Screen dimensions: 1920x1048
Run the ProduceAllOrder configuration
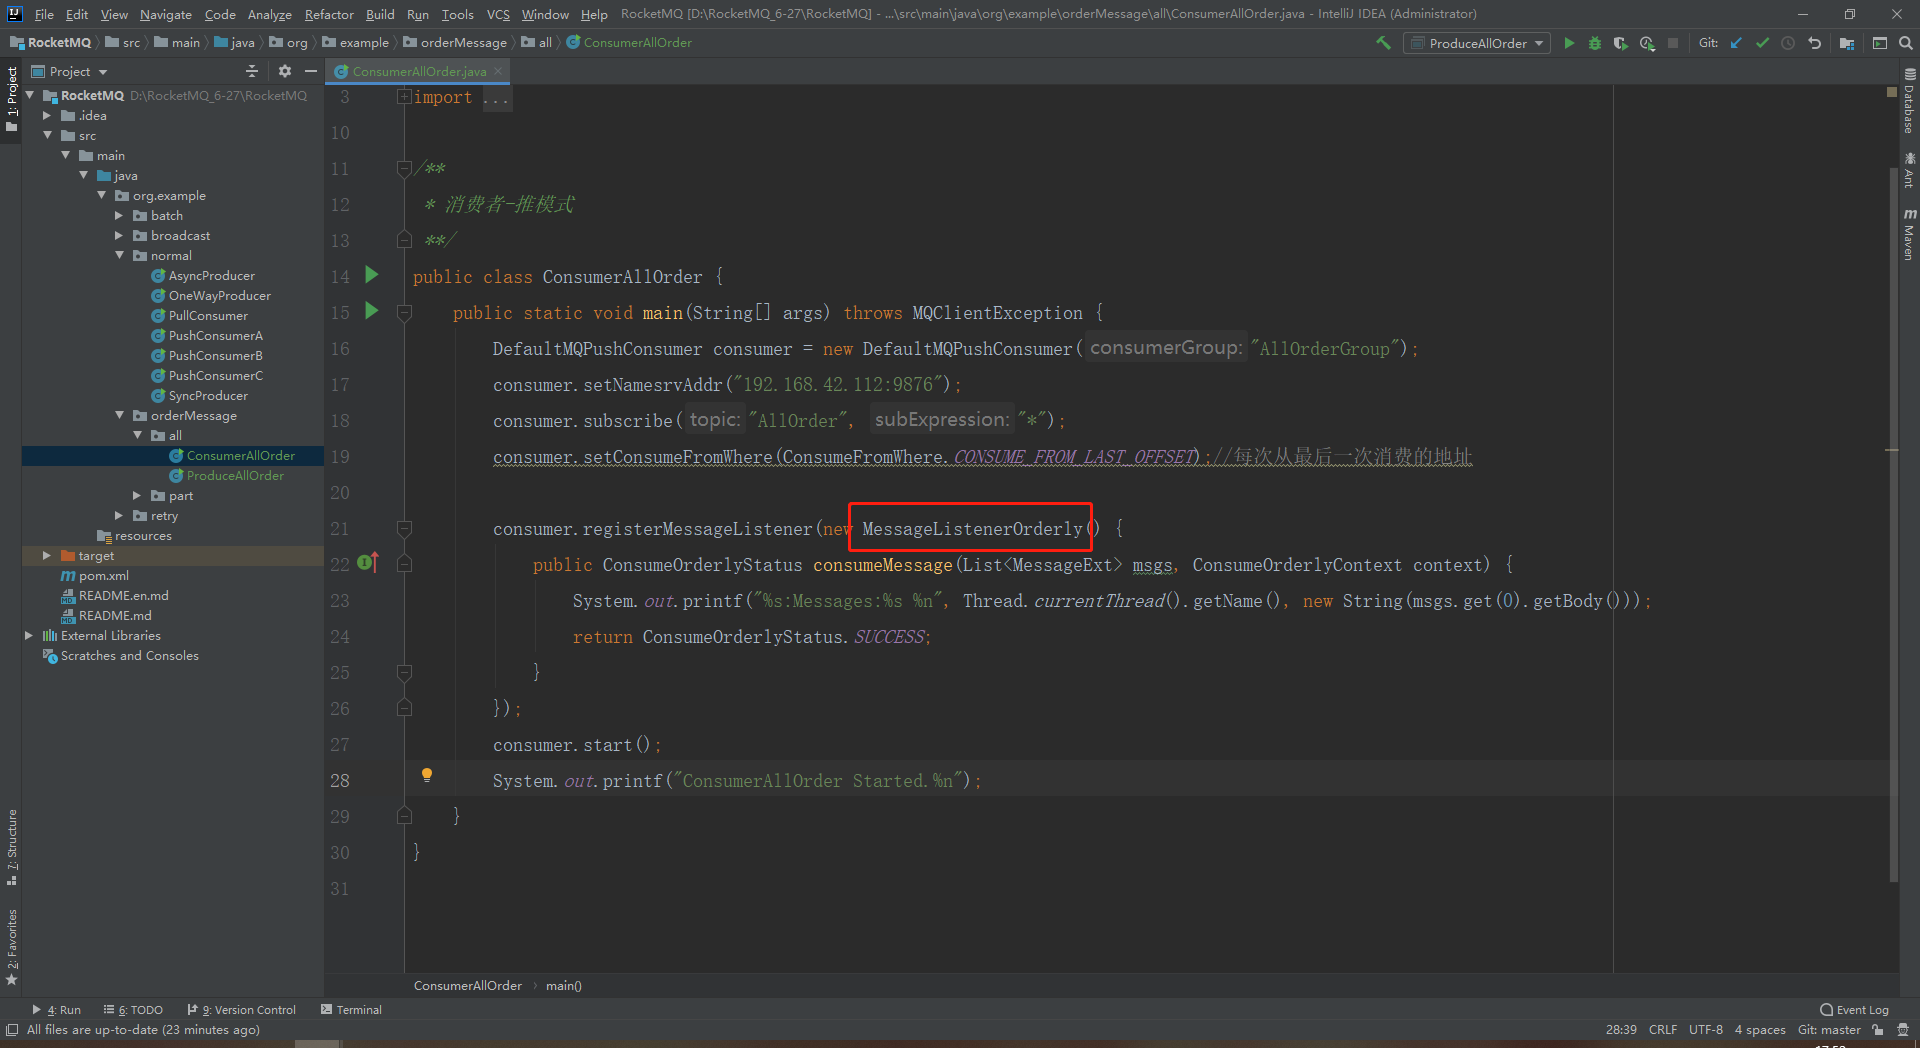(x=1569, y=43)
